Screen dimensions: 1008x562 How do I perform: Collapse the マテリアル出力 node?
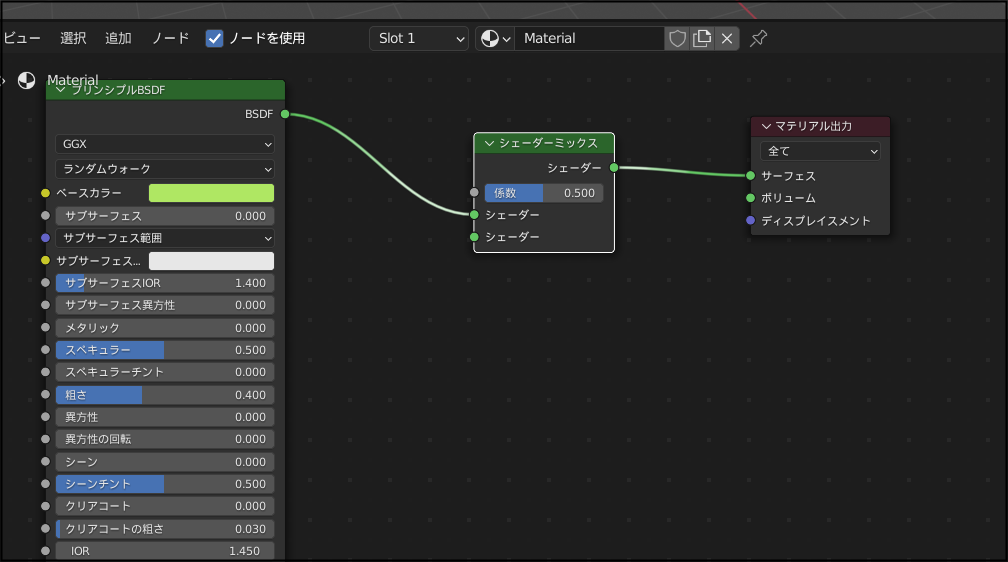point(766,127)
